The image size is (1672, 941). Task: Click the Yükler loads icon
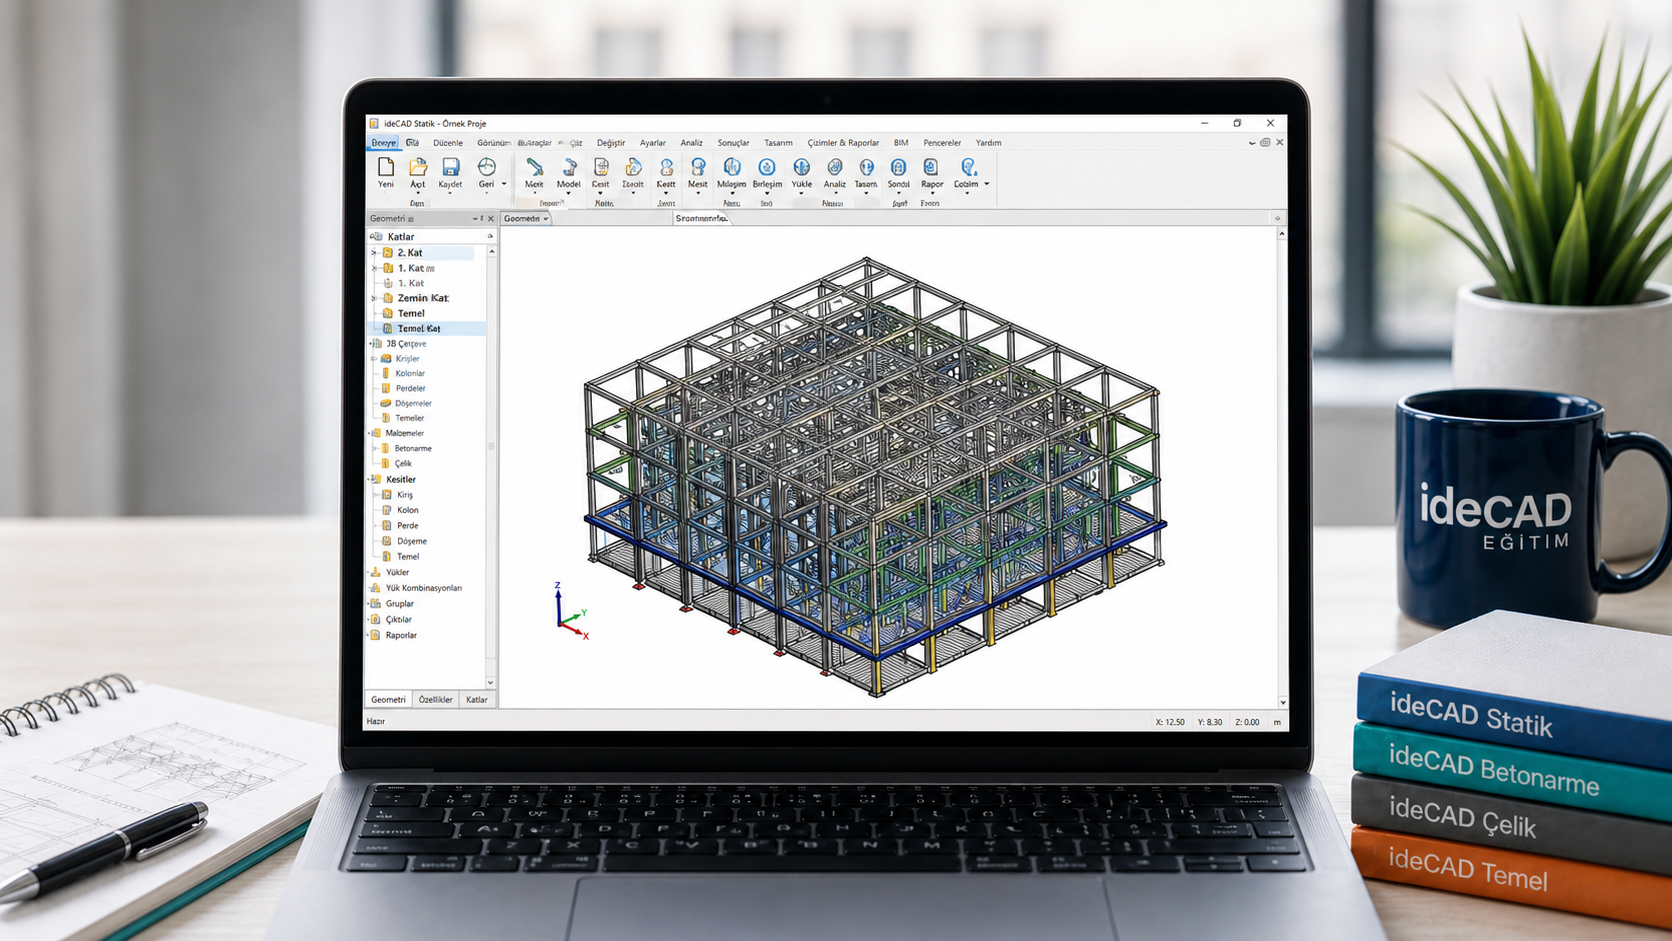point(376,572)
